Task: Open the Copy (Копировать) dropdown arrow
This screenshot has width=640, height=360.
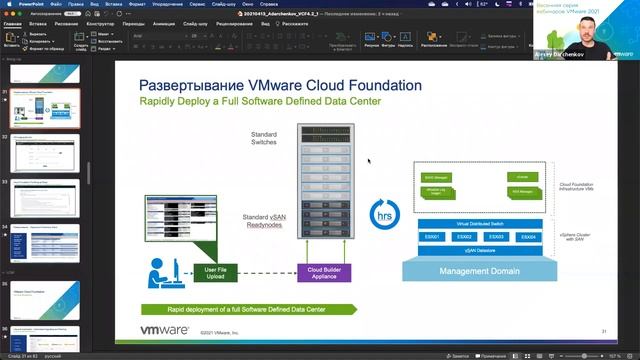Action: 53,42
